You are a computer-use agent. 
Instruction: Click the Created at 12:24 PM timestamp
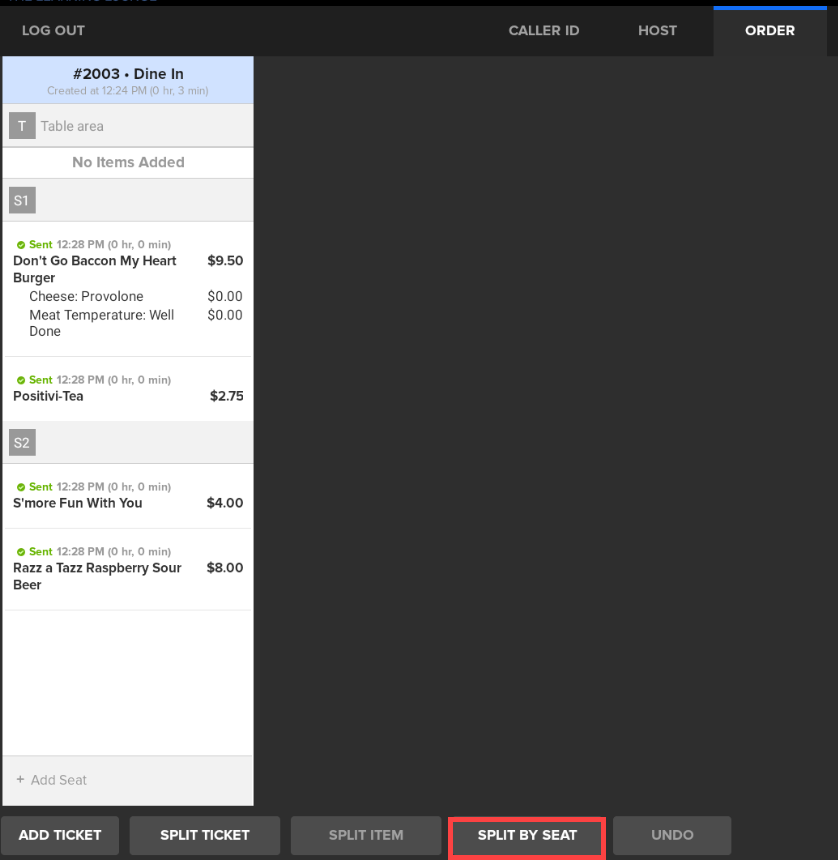(x=128, y=90)
